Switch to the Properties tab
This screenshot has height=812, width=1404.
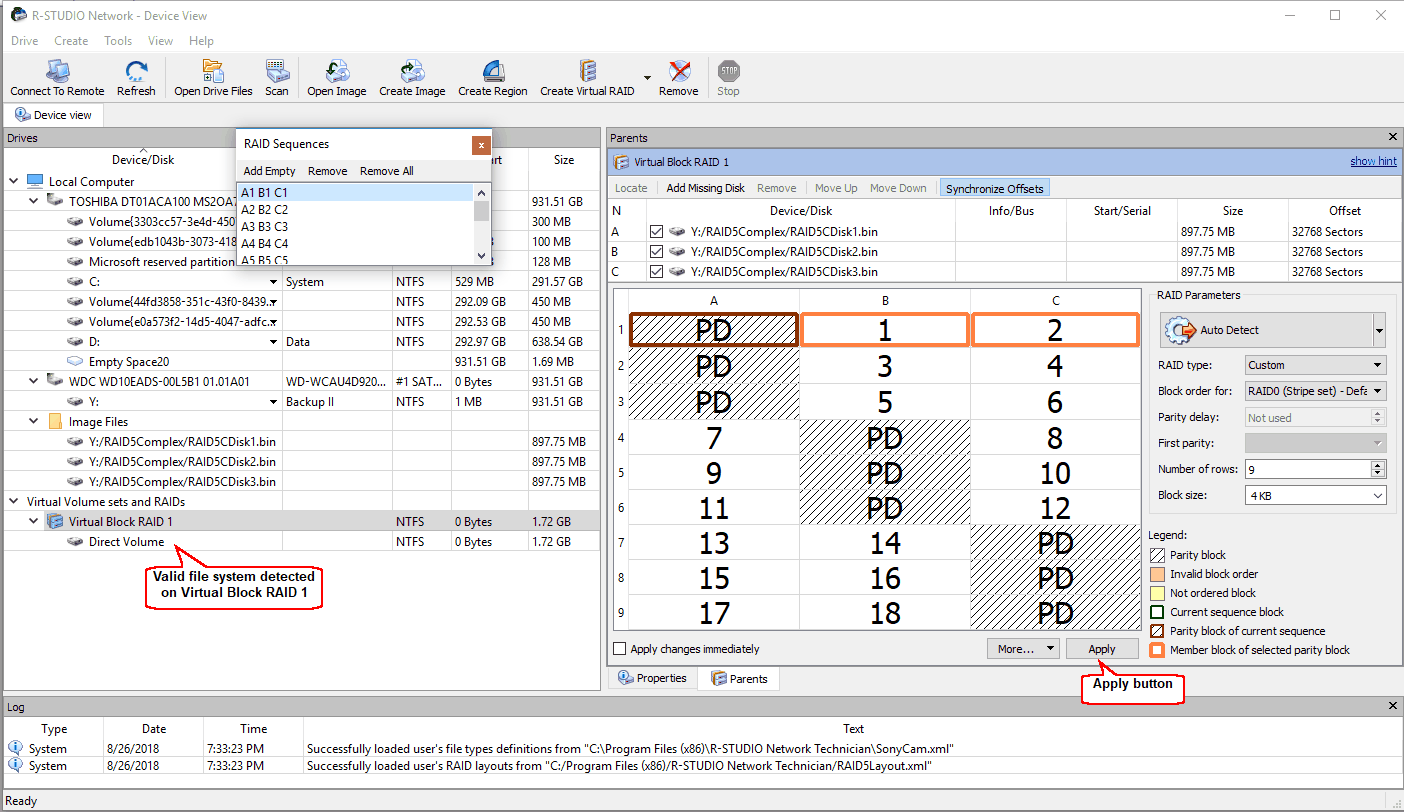point(652,678)
